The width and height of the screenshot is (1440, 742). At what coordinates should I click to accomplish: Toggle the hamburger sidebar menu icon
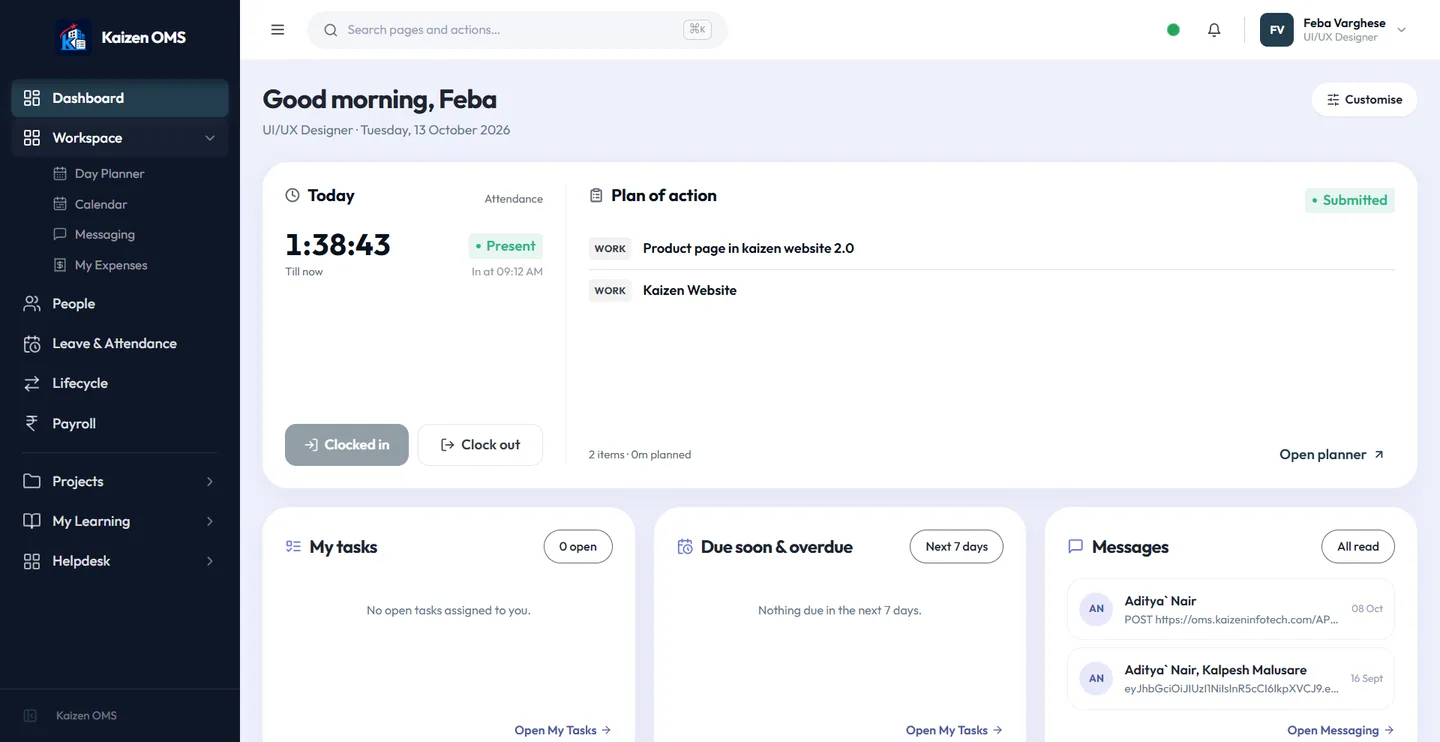point(278,30)
